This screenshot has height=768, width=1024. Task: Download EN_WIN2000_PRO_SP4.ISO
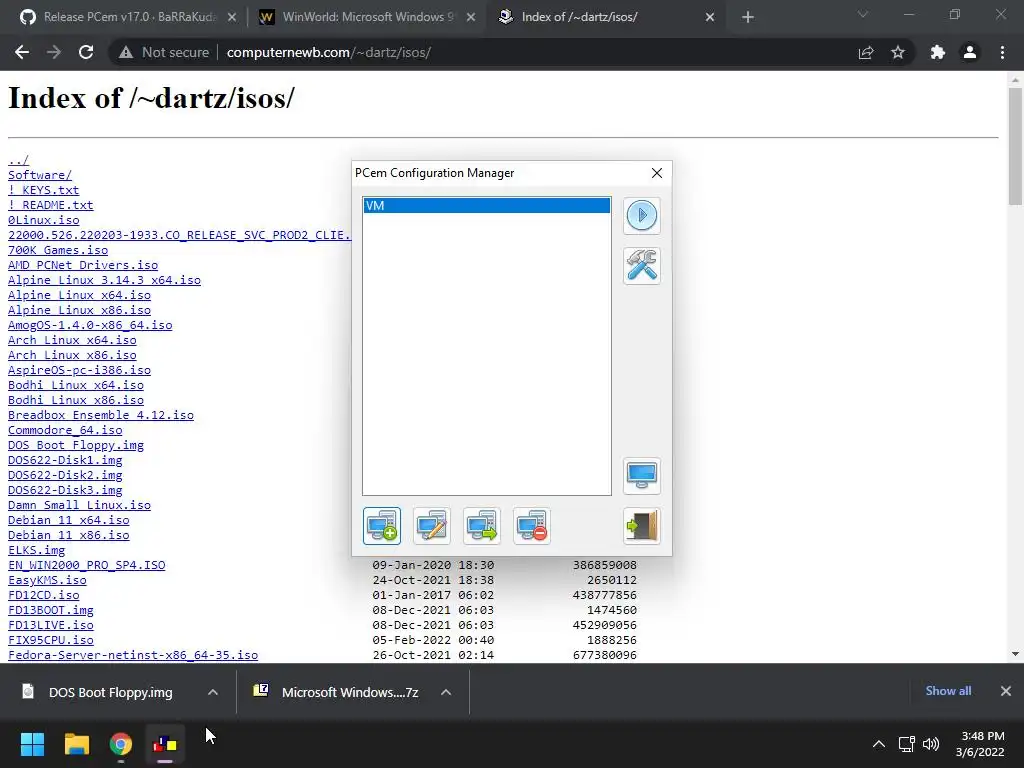pyautogui.click(x=86, y=566)
